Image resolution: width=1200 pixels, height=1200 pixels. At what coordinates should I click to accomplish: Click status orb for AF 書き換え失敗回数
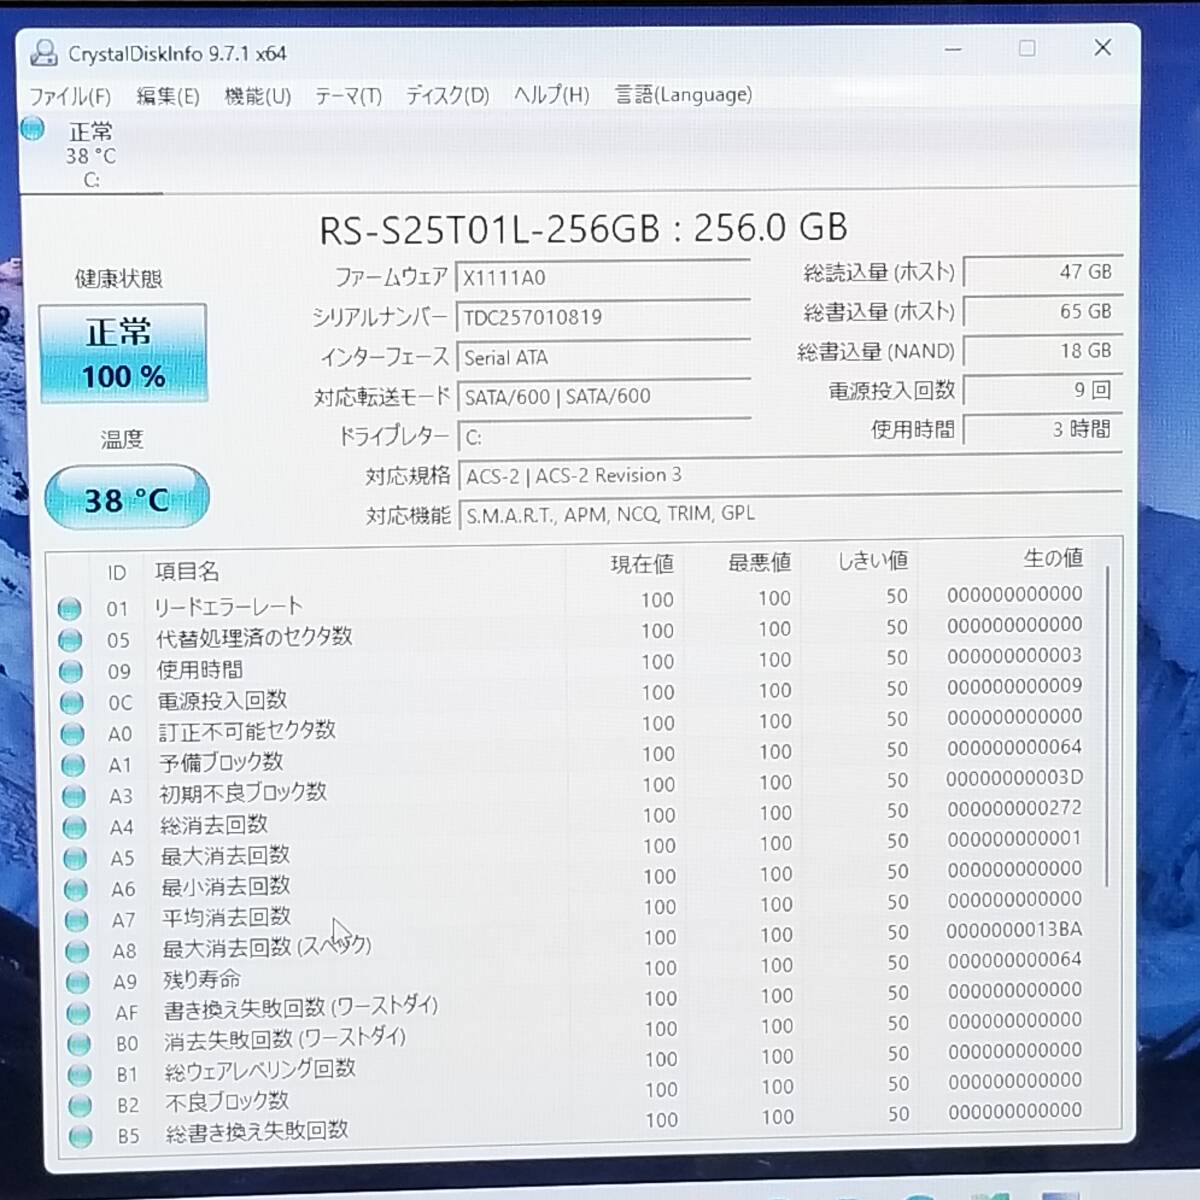pyautogui.click(x=78, y=1013)
